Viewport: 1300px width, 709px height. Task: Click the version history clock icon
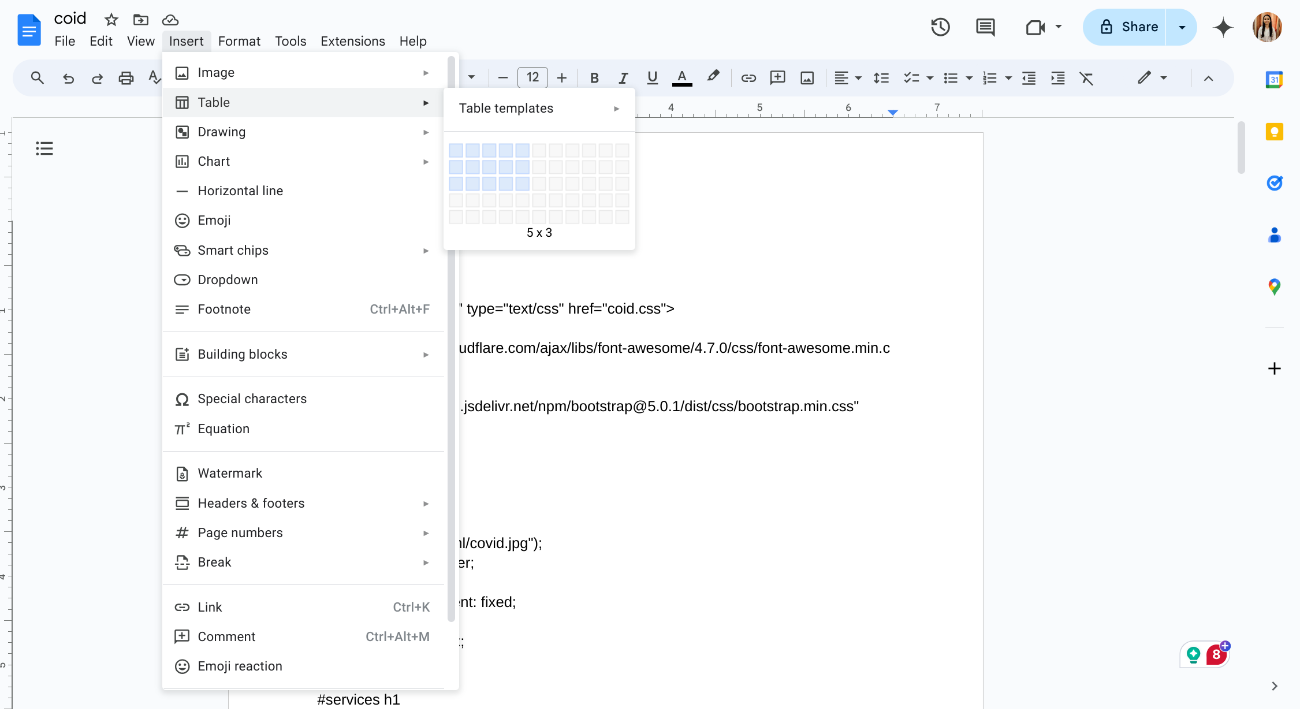coord(940,27)
